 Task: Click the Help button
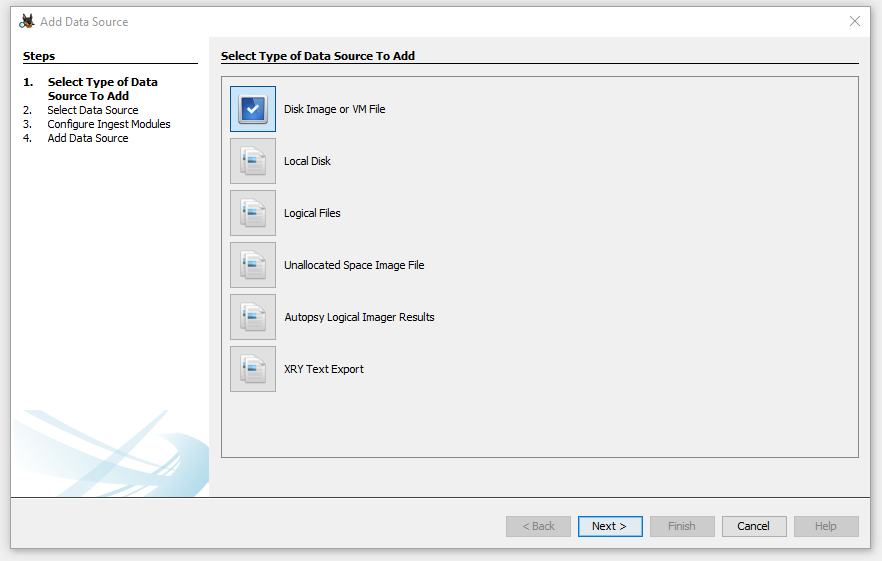(826, 526)
